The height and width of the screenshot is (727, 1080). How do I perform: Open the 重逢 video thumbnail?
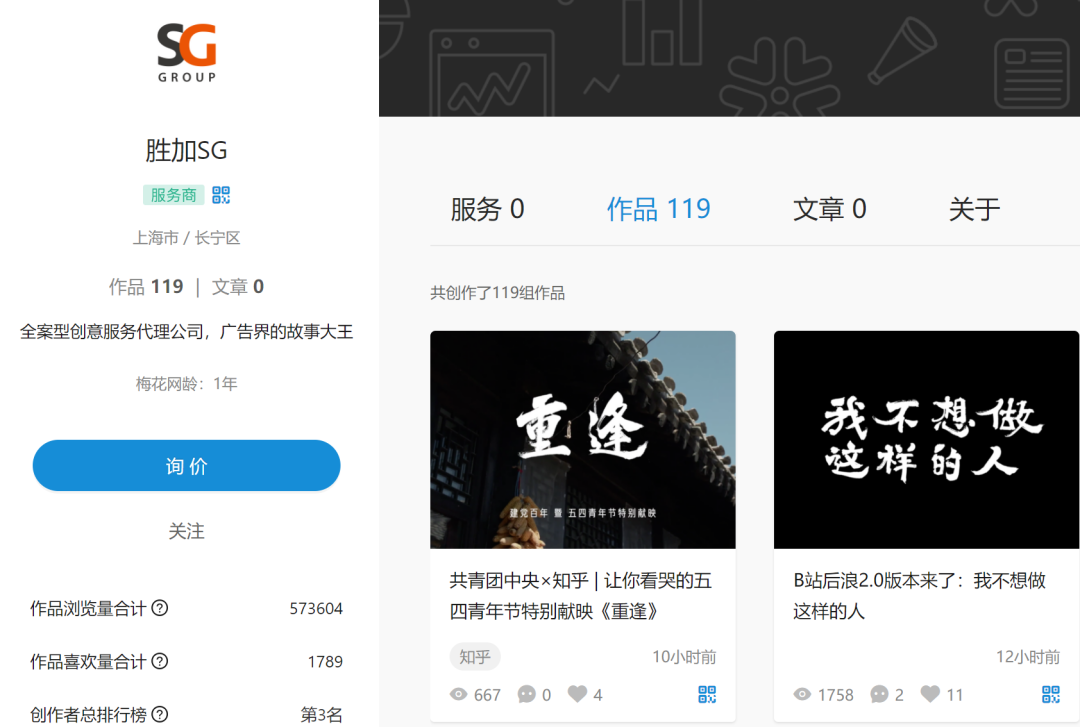tap(583, 440)
